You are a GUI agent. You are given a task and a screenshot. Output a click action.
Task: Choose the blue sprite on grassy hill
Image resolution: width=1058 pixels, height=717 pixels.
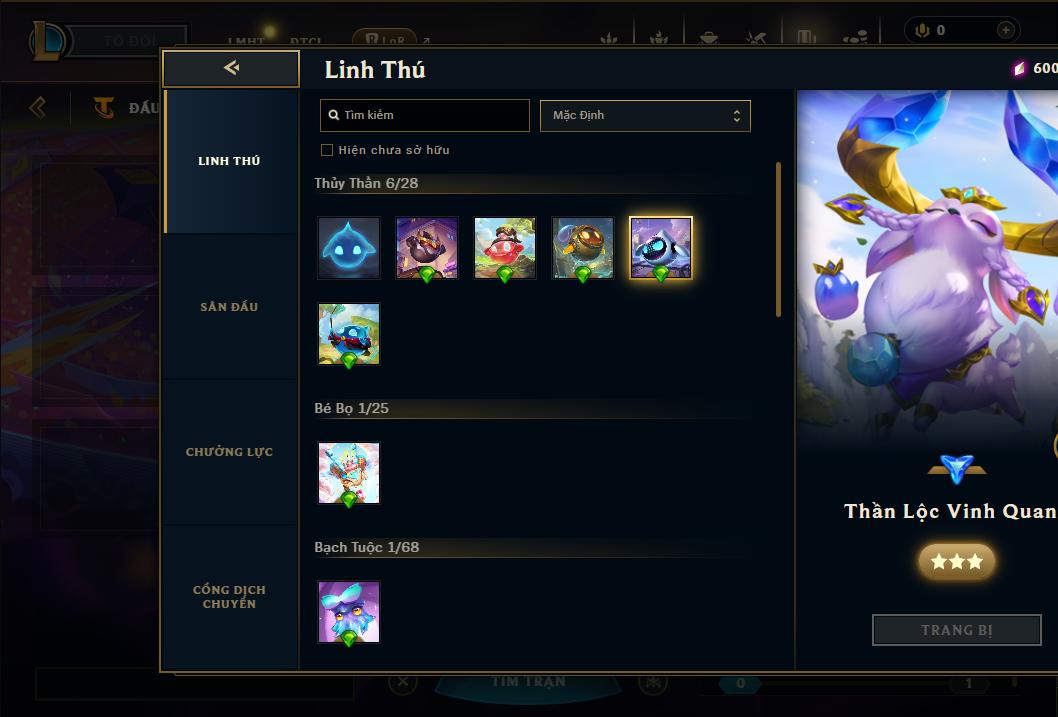point(349,334)
